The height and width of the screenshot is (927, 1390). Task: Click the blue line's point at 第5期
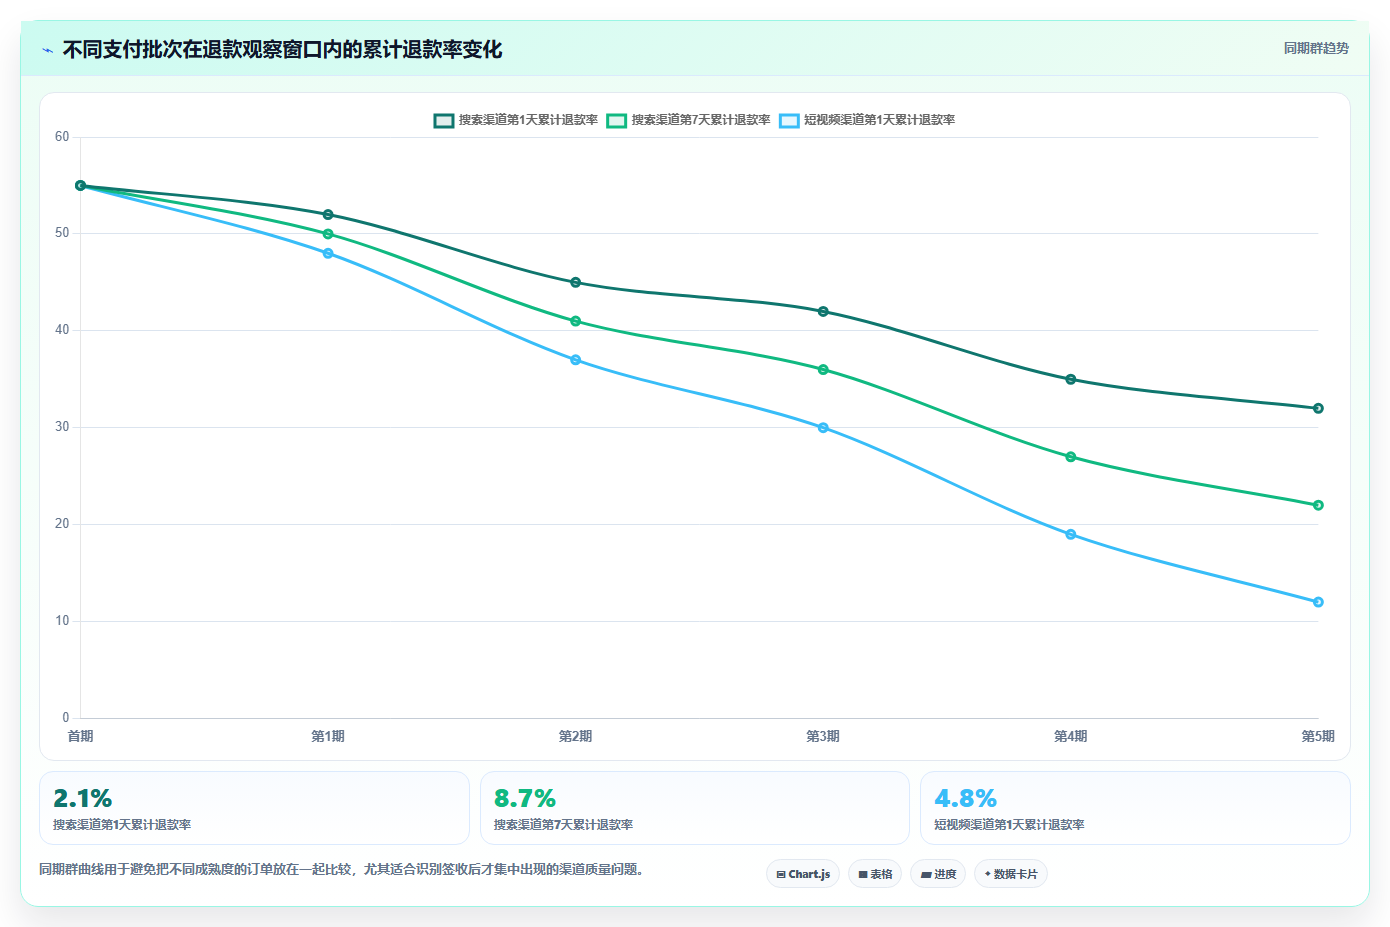pyautogui.click(x=1318, y=602)
